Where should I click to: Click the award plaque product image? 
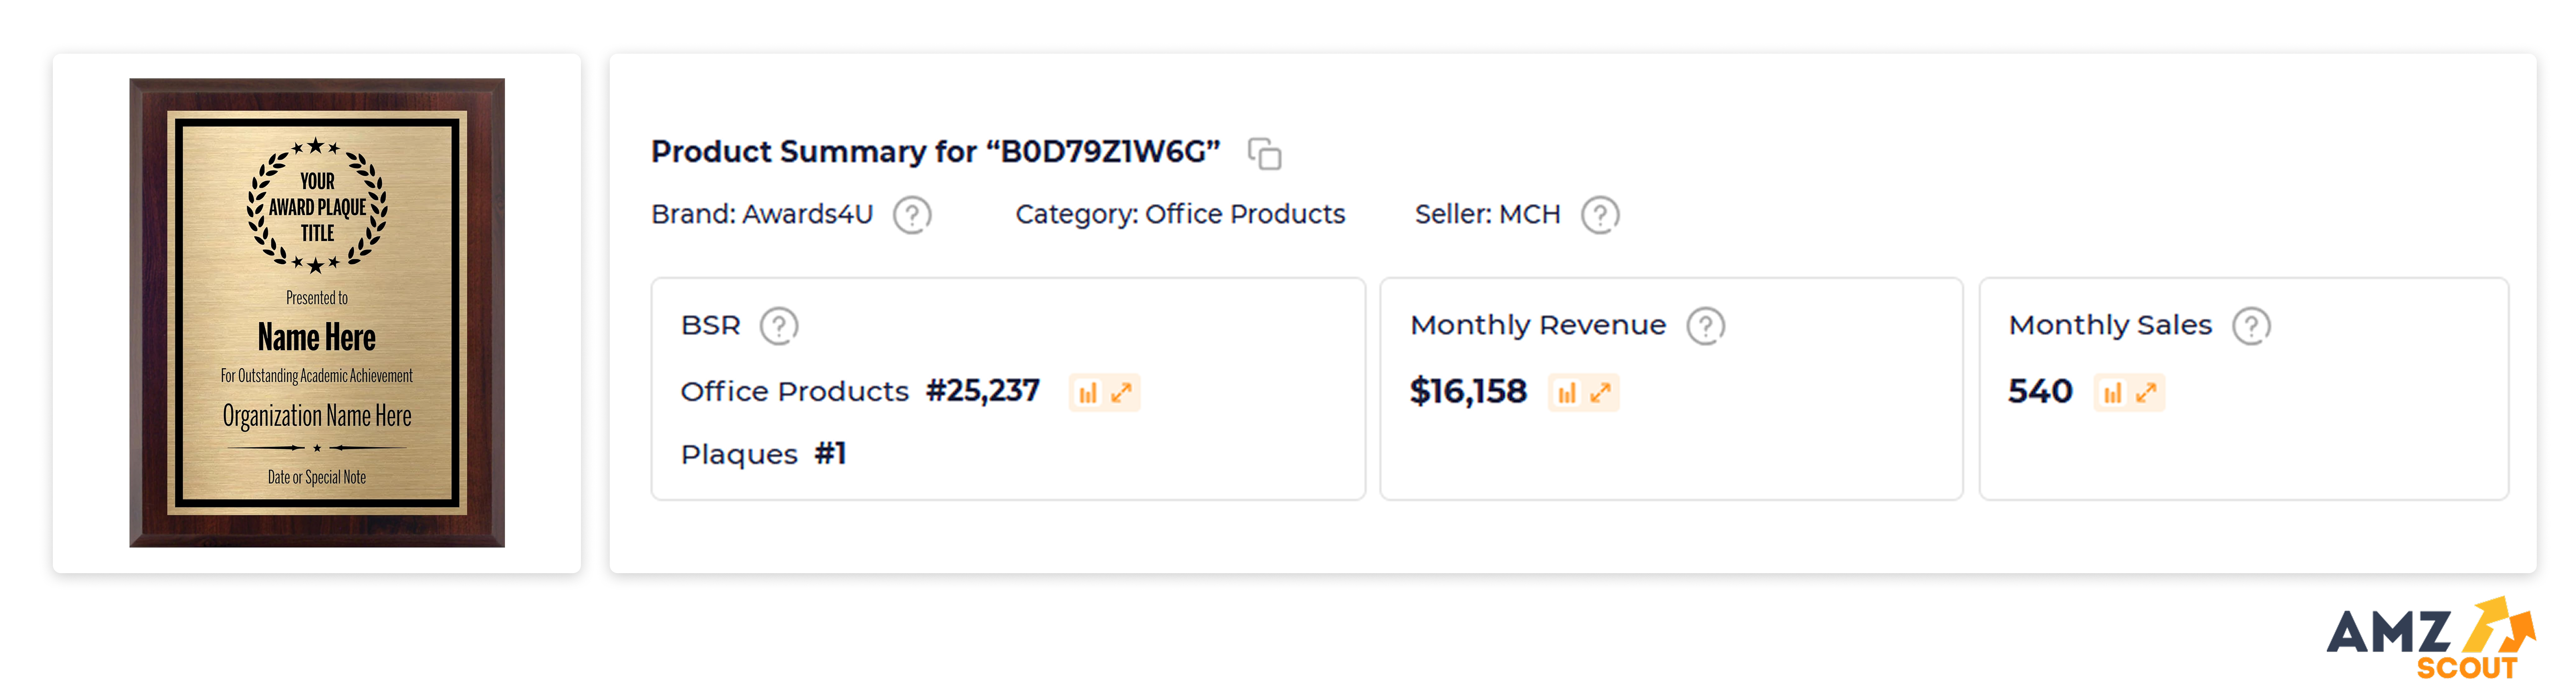pos(317,313)
